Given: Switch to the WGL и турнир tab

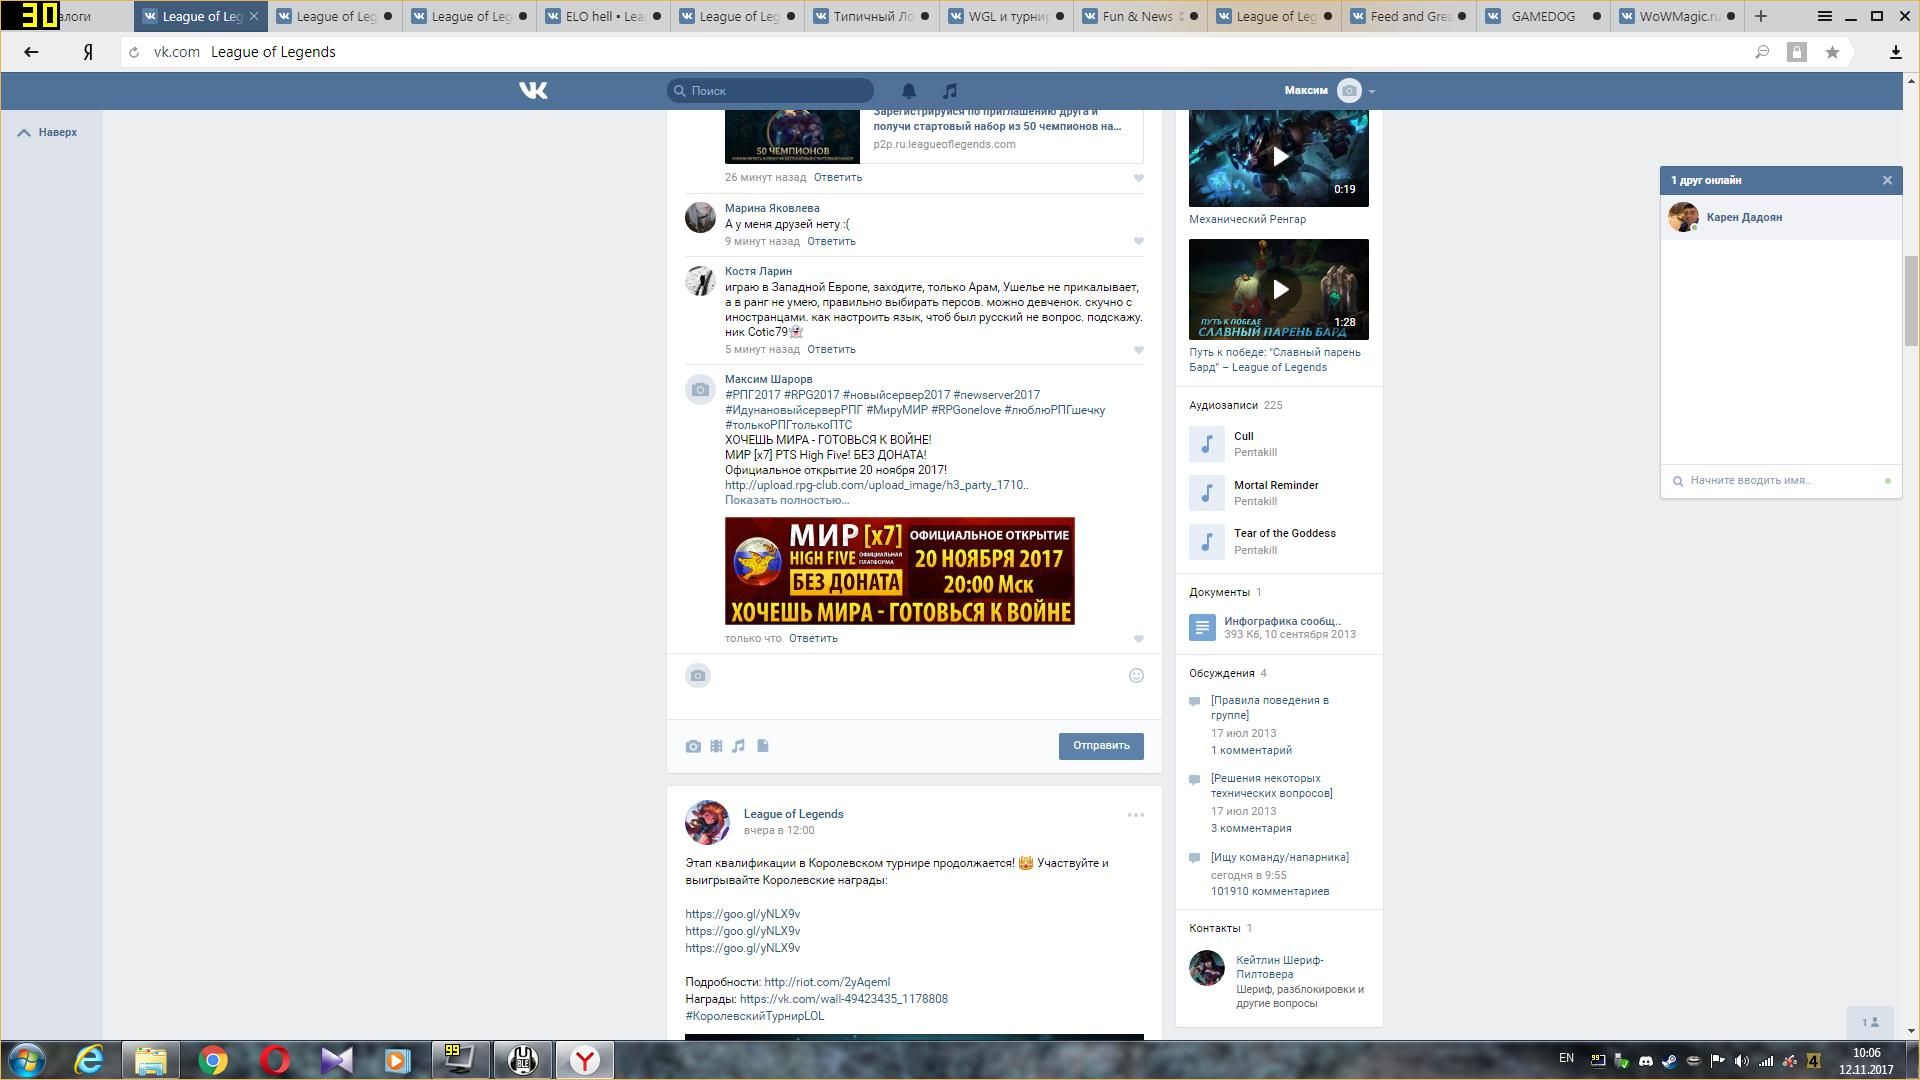Looking at the screenshot, I should click(1005, 16).
